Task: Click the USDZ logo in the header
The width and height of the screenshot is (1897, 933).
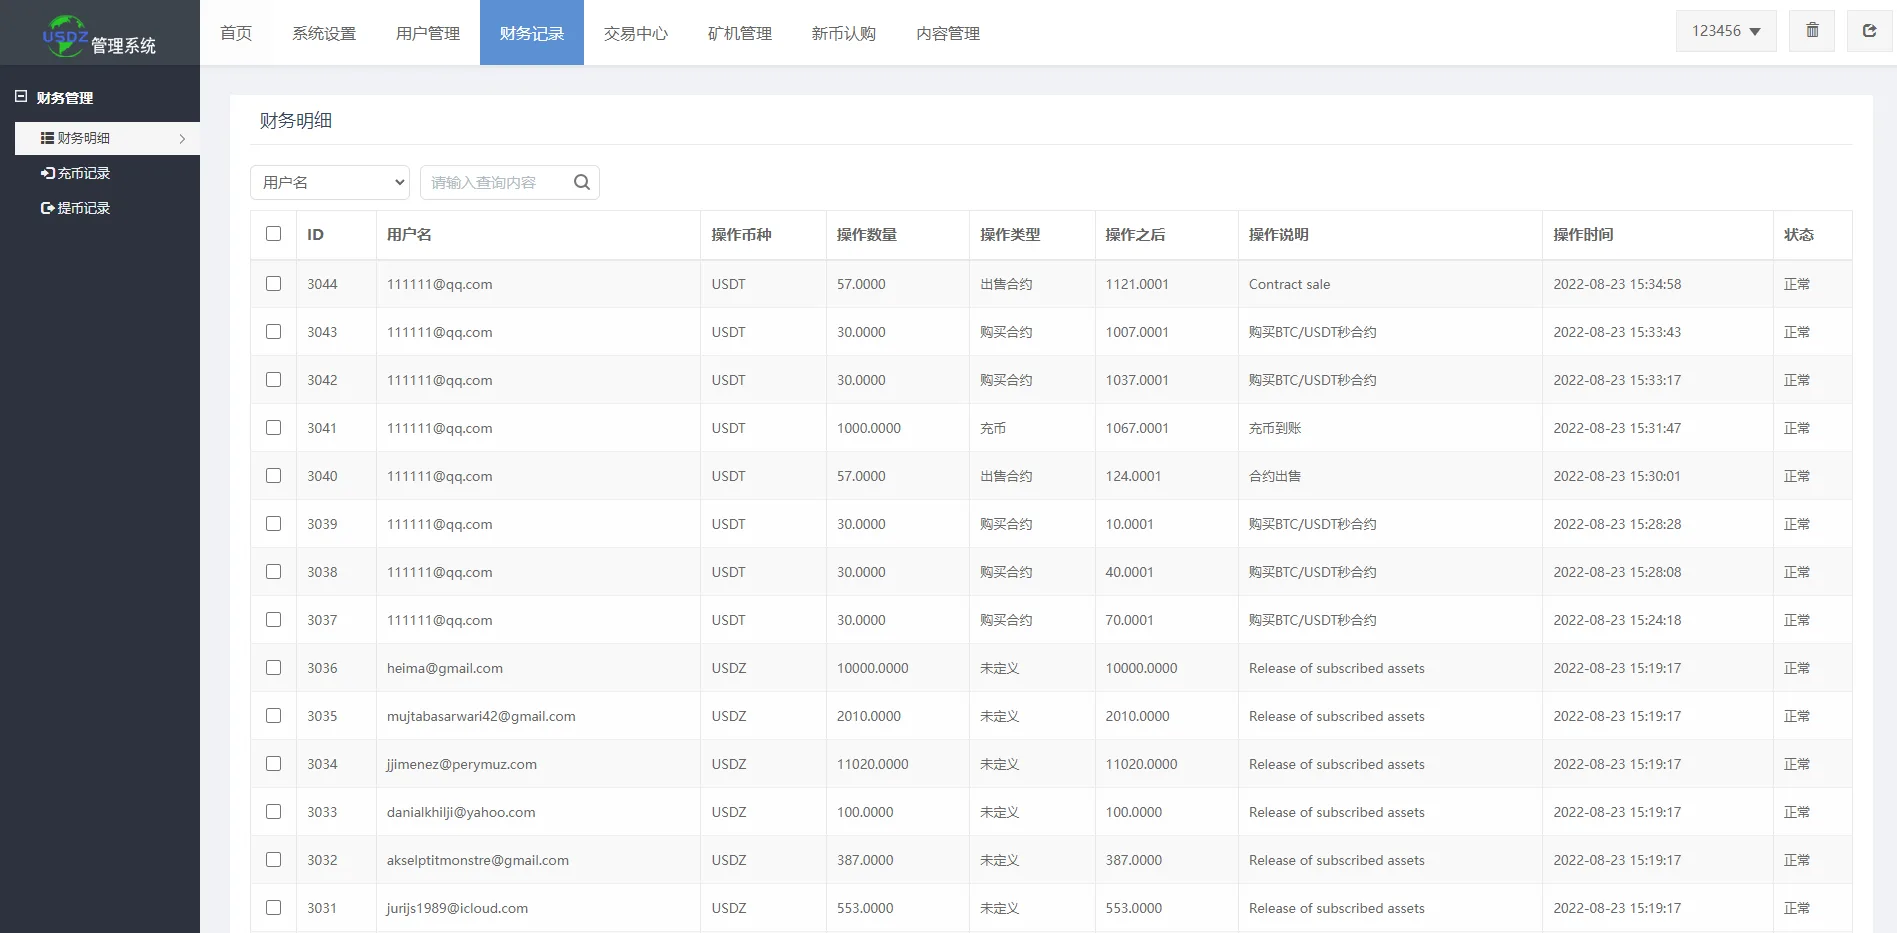Action: pos(64,32)
